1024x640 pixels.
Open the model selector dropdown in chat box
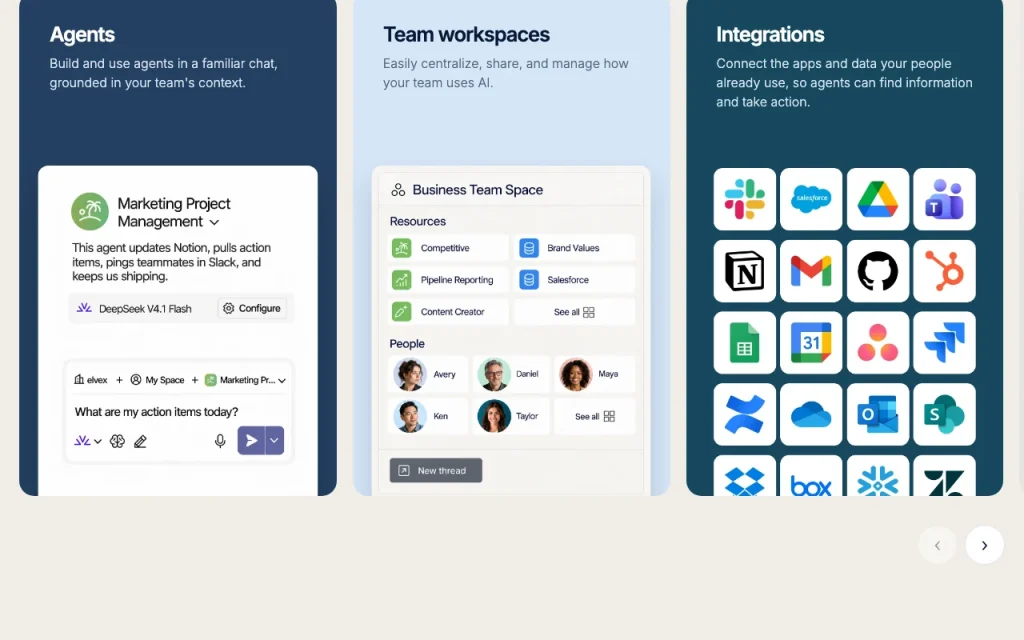[x=88, y=441]
